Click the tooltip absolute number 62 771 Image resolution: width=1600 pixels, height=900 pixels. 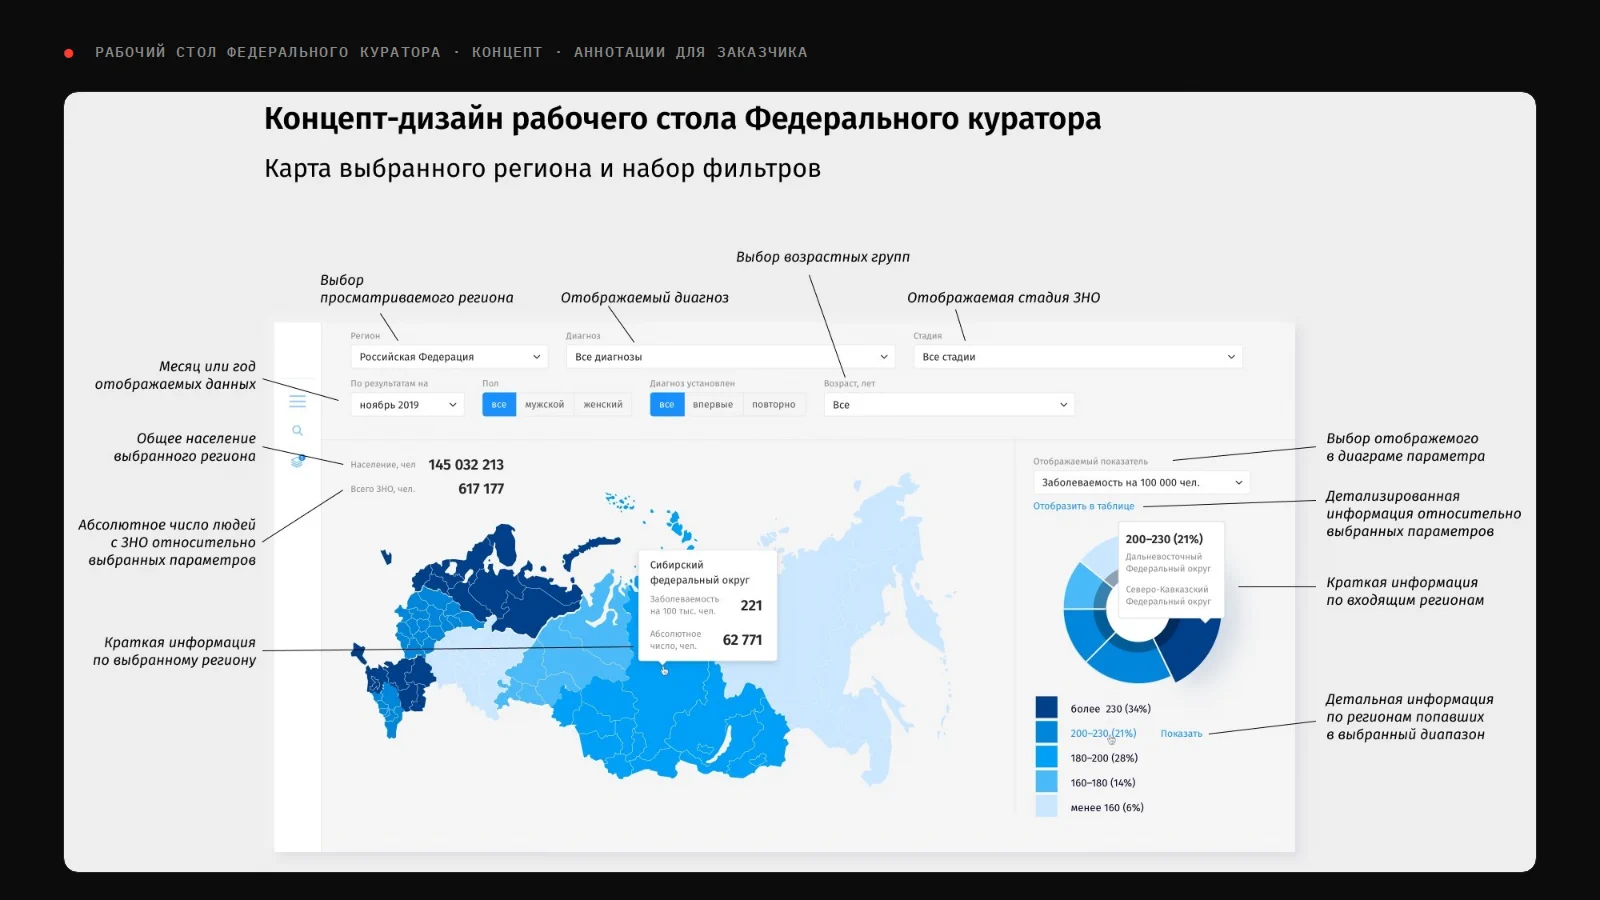click(x=742, y=640)
